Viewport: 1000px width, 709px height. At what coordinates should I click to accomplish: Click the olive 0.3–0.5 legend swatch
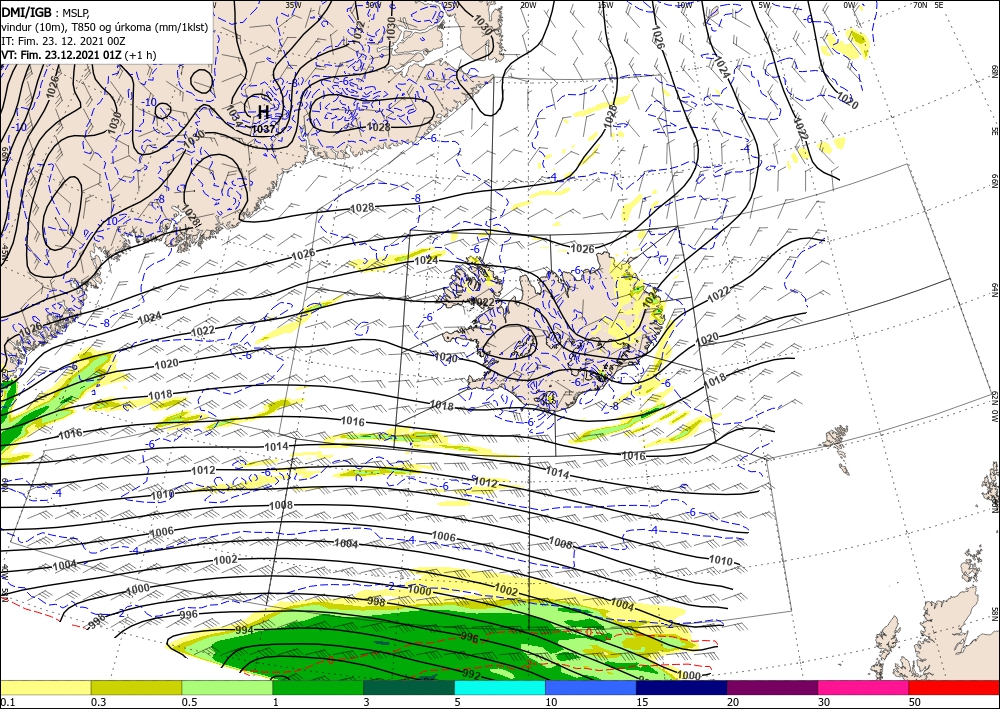[x=136, y=687]
